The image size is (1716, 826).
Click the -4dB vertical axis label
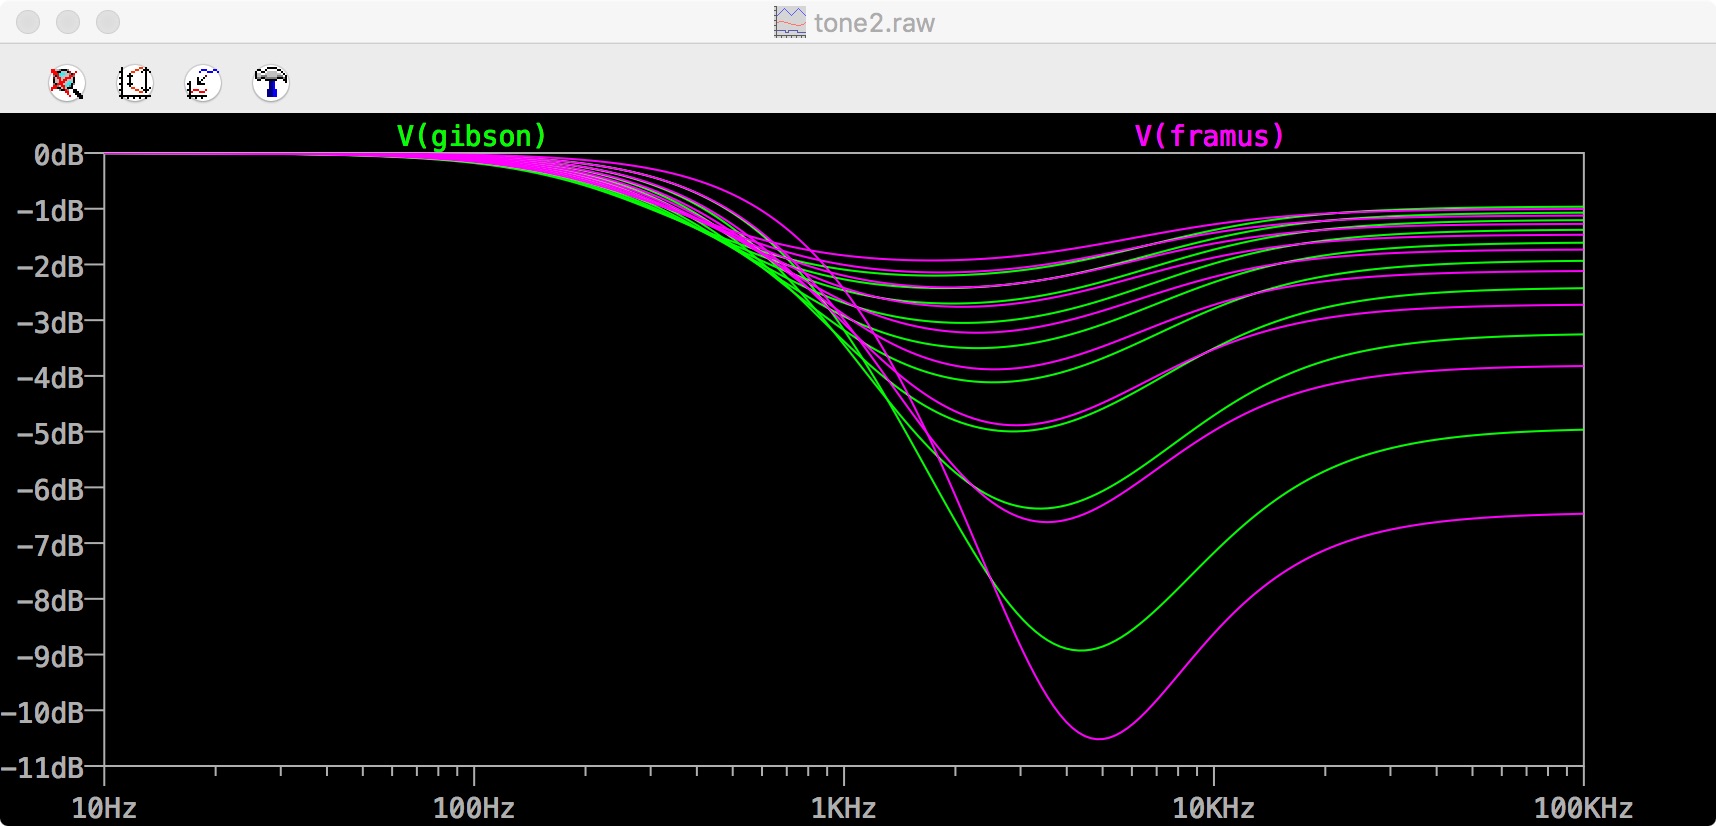[x=50, y=378]
